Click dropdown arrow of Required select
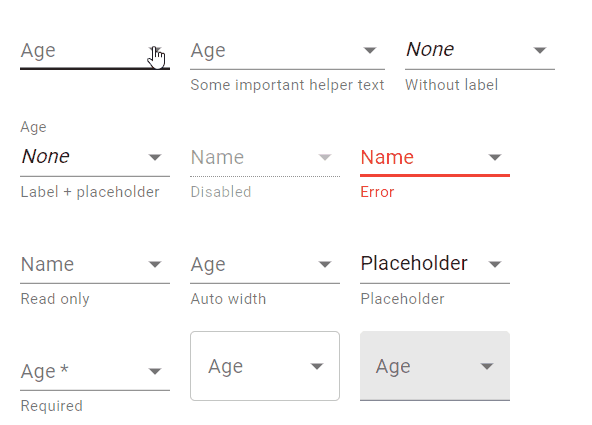Screen dimensions: 592x425 click(155, 371)
